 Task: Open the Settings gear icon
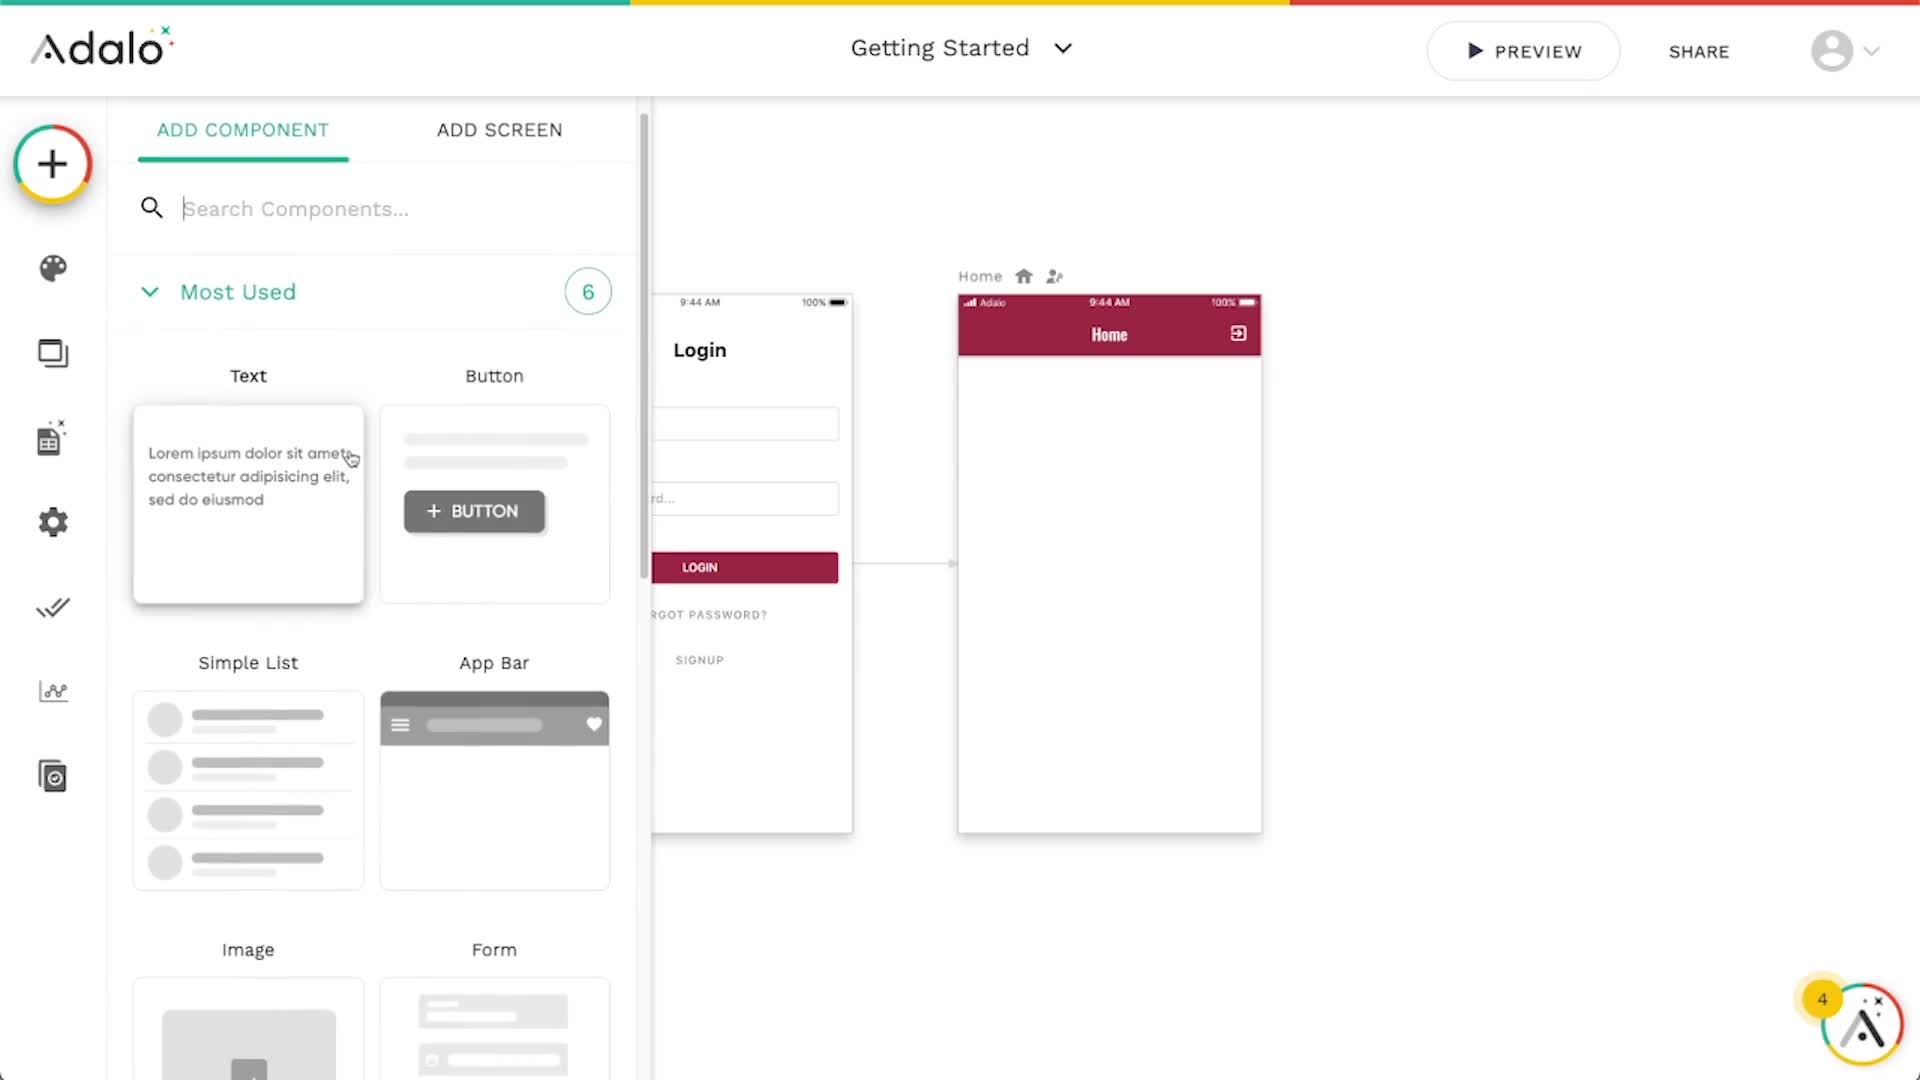pyautogui.click(x=53, y=522)
